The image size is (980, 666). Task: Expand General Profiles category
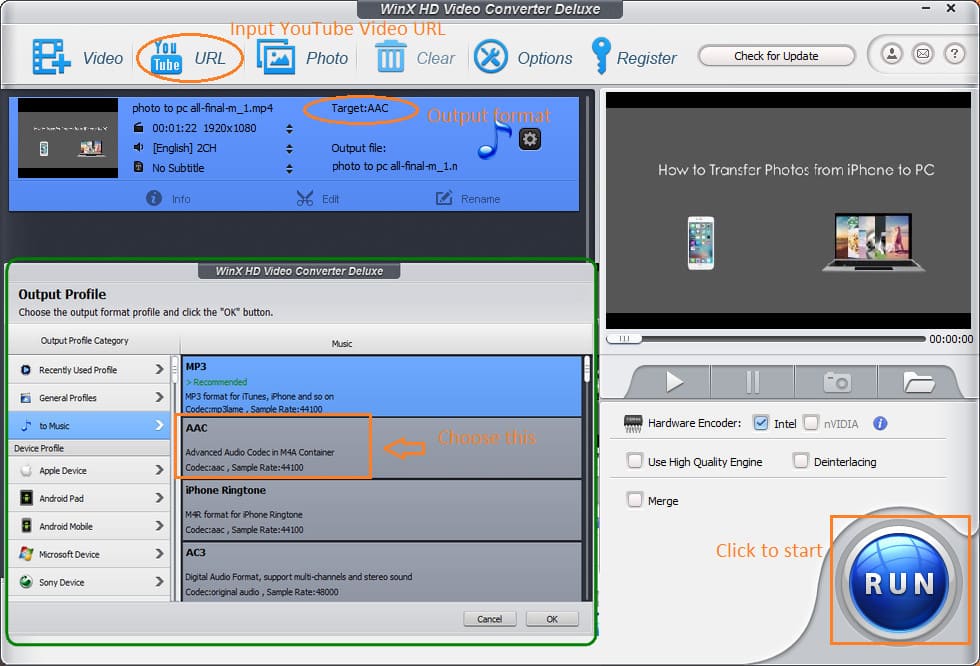tap(89, 397)
